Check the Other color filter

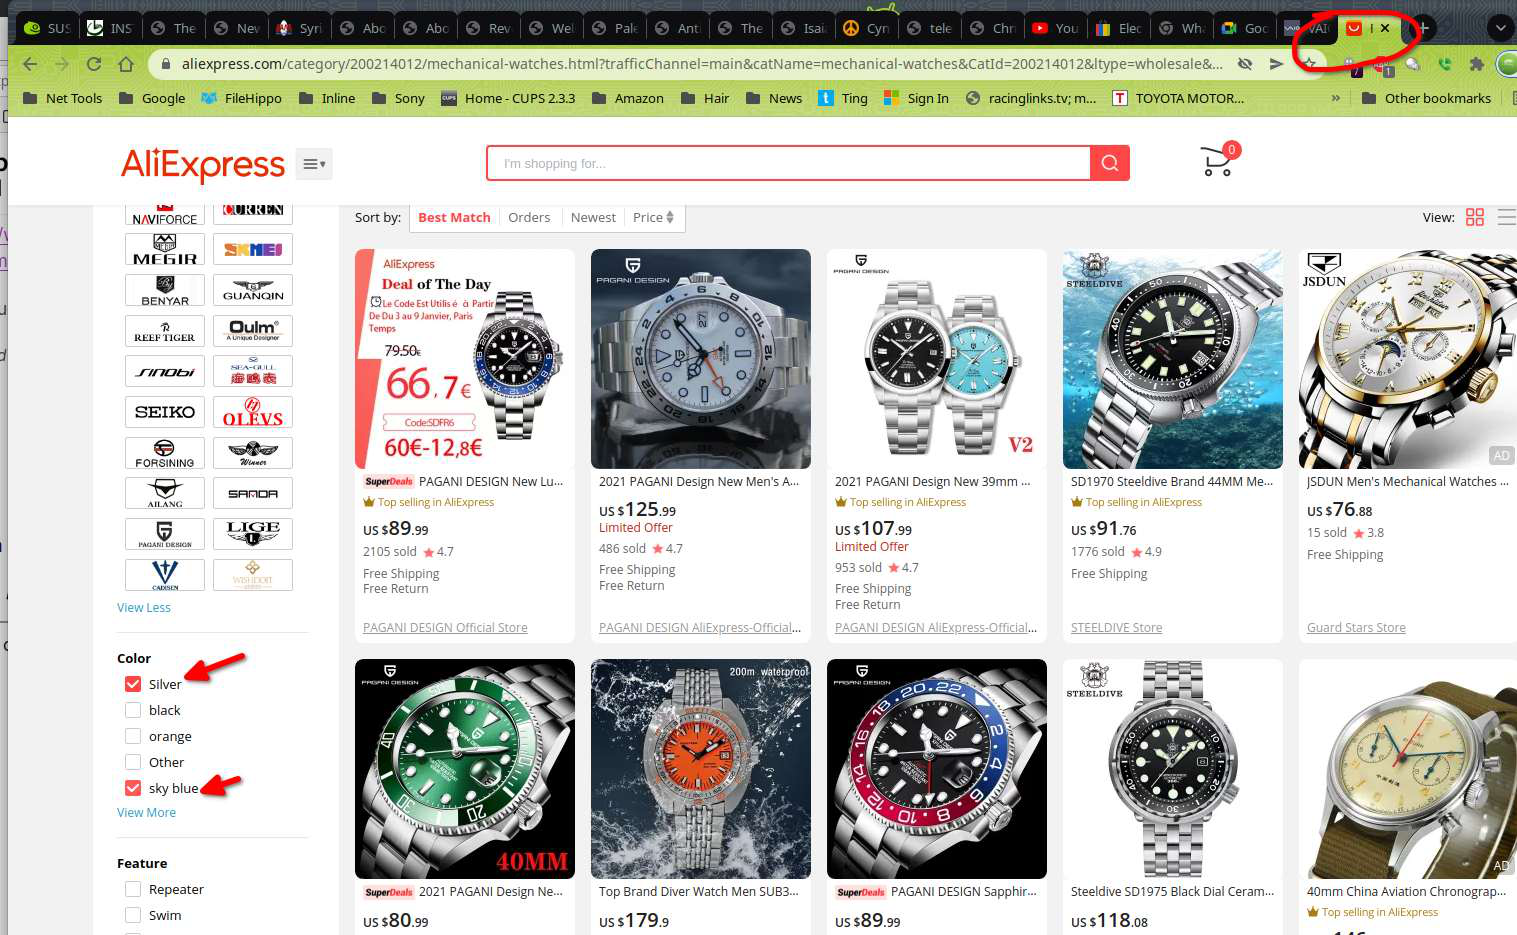click(x=133, y=762)
